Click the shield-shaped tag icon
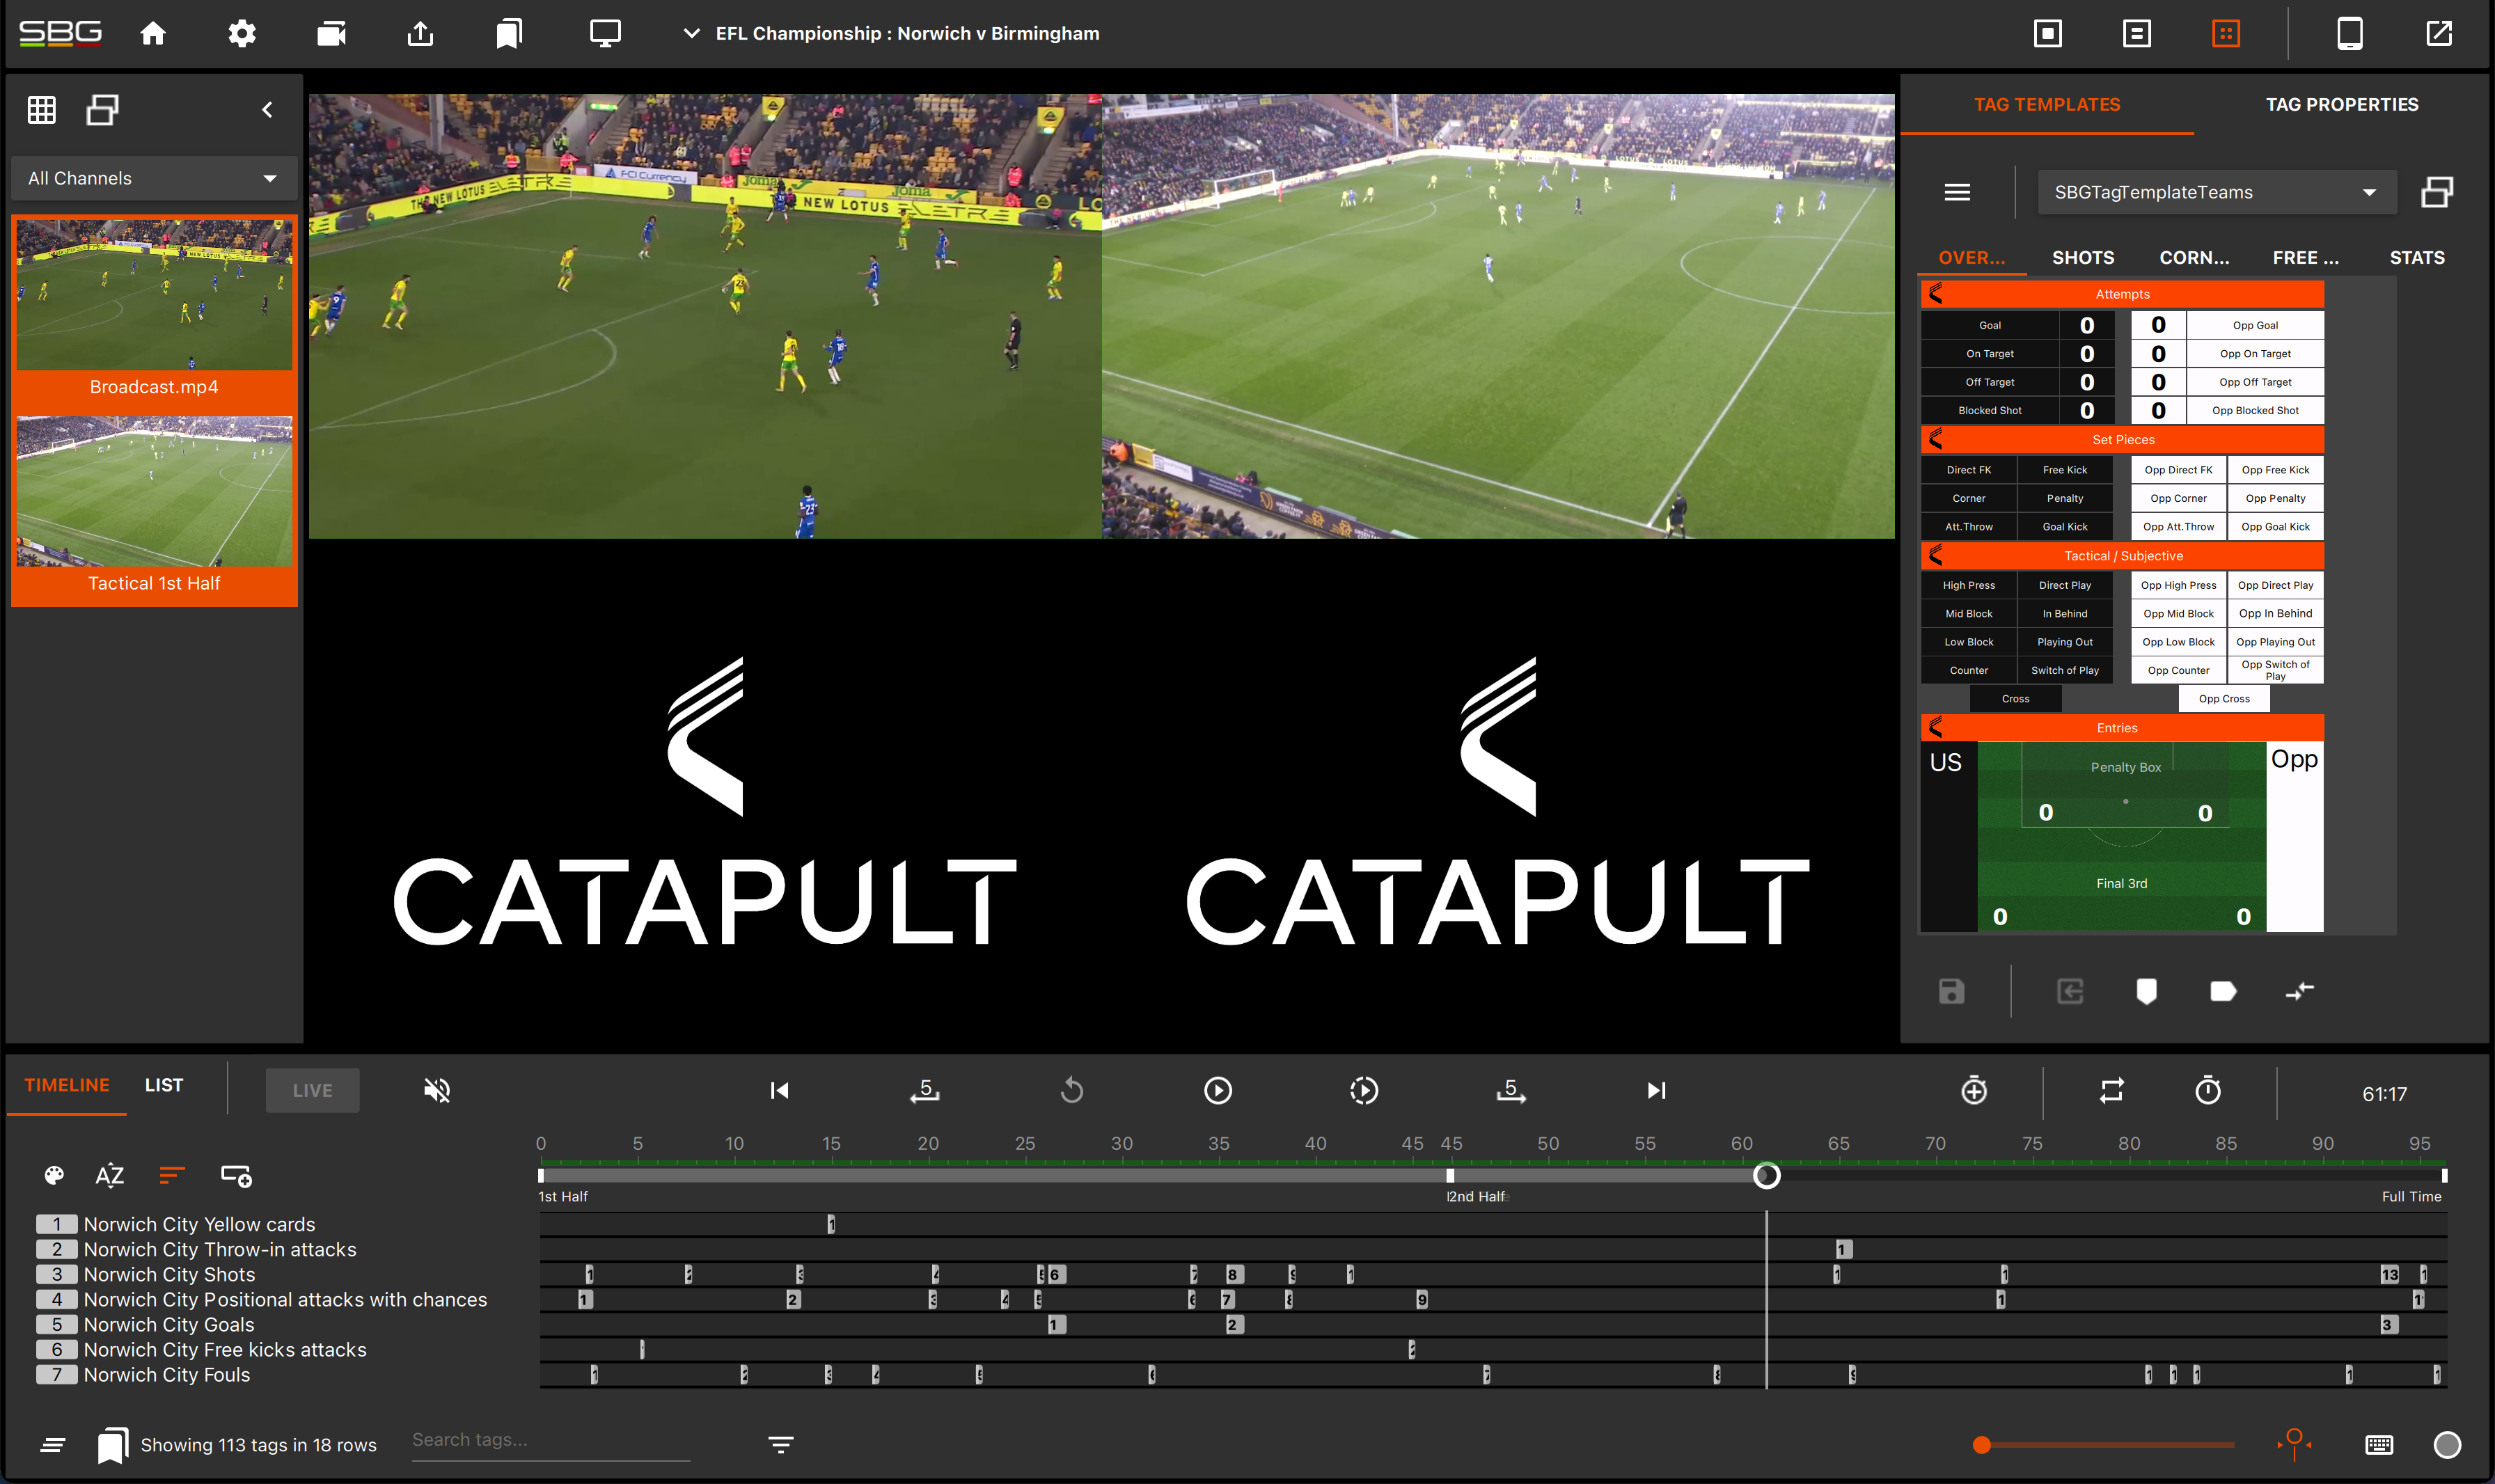 [2146, 991]
